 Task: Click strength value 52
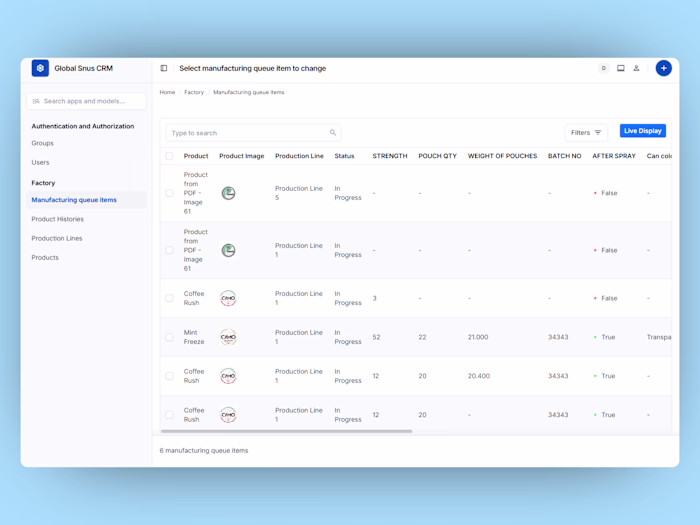coord(376,337)
